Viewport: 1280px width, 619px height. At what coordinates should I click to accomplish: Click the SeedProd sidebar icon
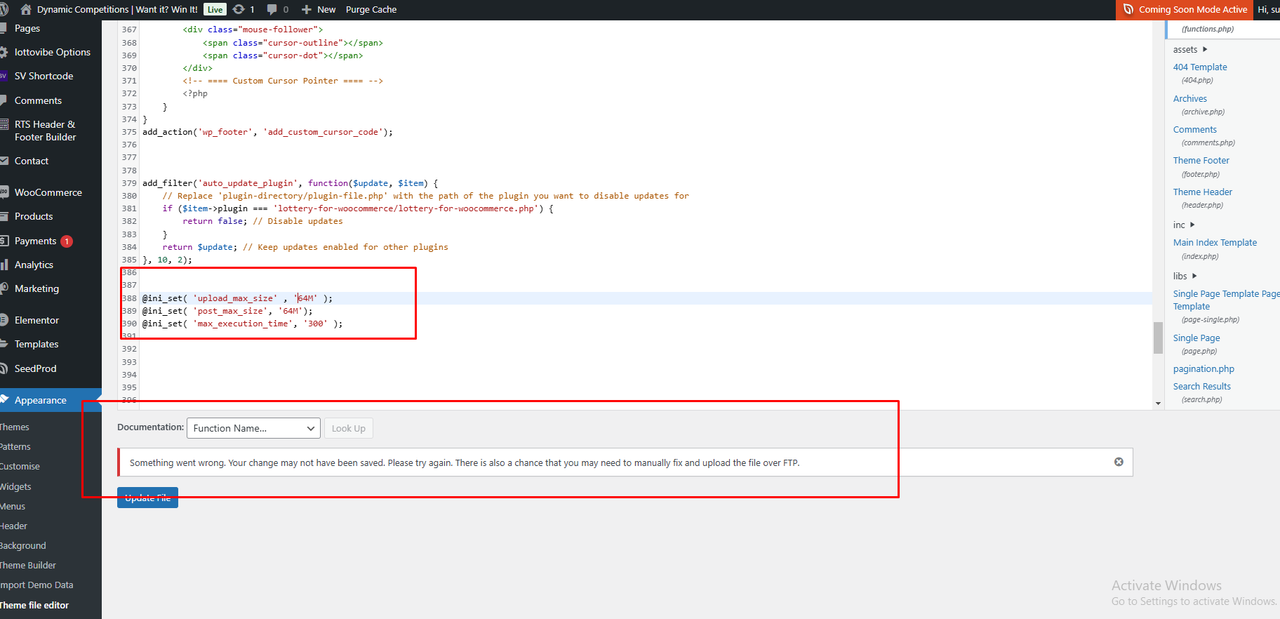3,368
